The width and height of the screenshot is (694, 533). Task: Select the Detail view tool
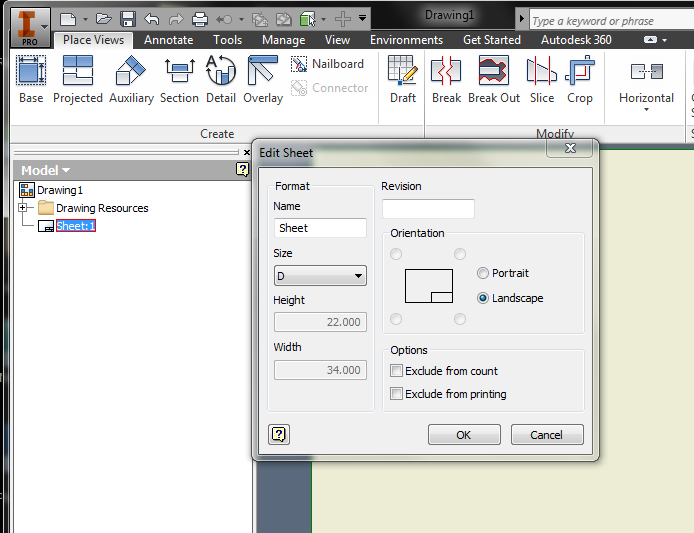pyautogui.click(x=221, y=80)
